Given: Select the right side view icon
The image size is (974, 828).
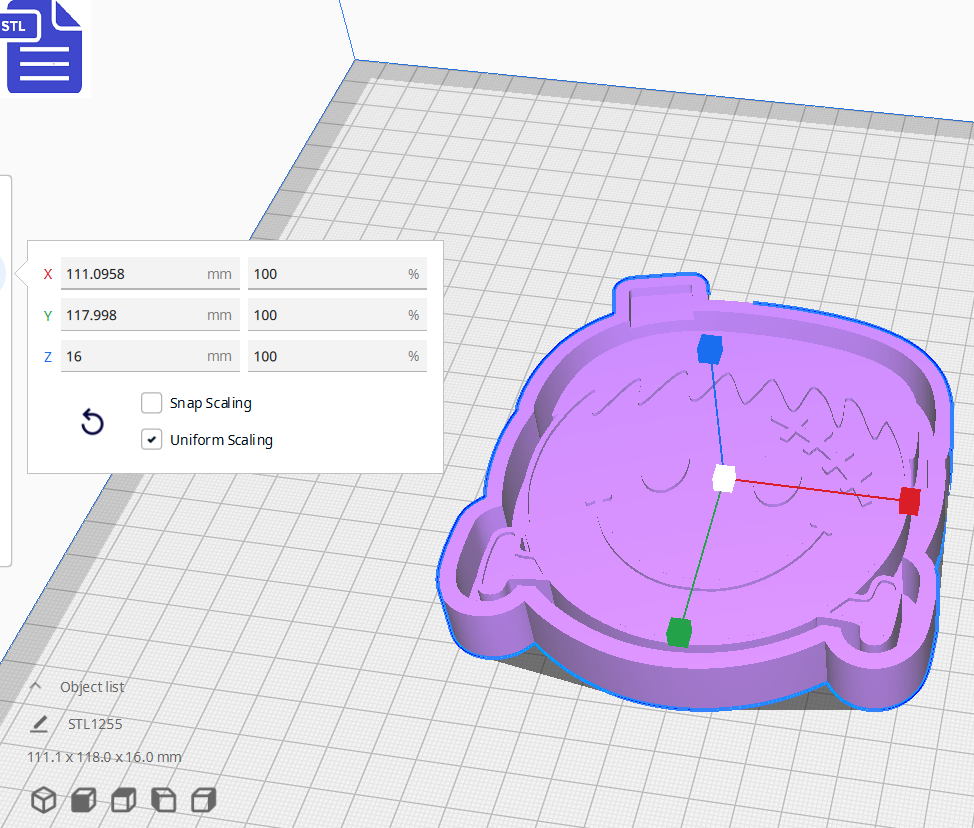Looking at the screenshot, I should point(203,799).
